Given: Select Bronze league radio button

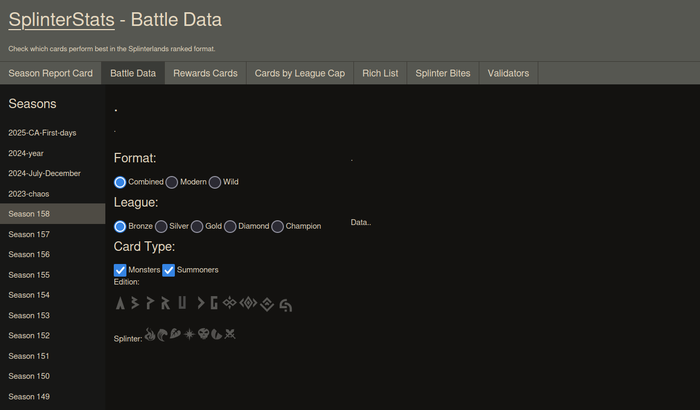Looking at the screenshot, I should pyautogui.click(x=120, y=226).
